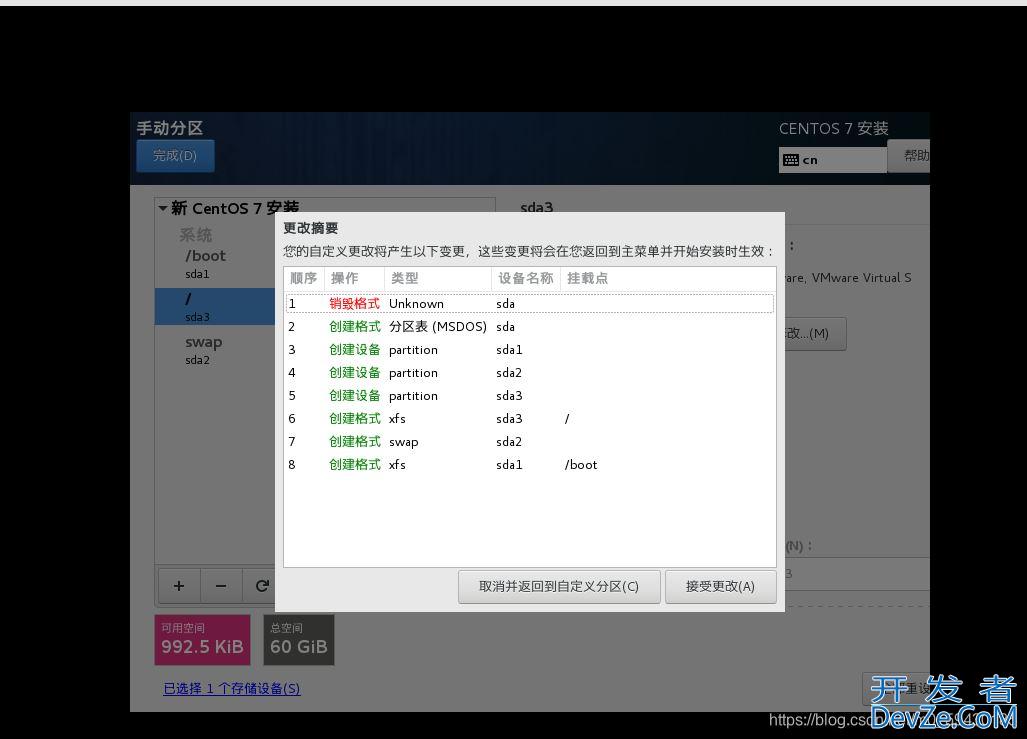Click the 设备名称 column header
This screenshot has width=1027, height=739.
point(525,278)
